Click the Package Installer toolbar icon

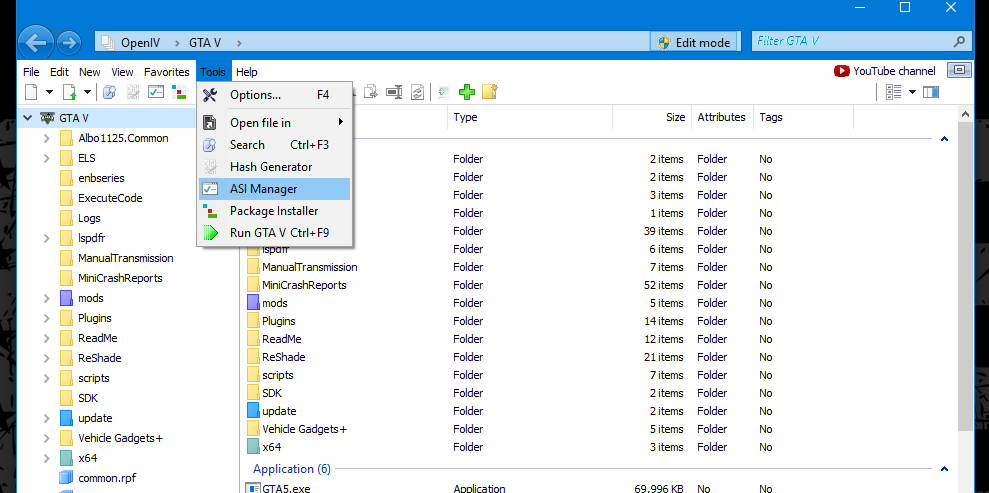click(179, 92)
